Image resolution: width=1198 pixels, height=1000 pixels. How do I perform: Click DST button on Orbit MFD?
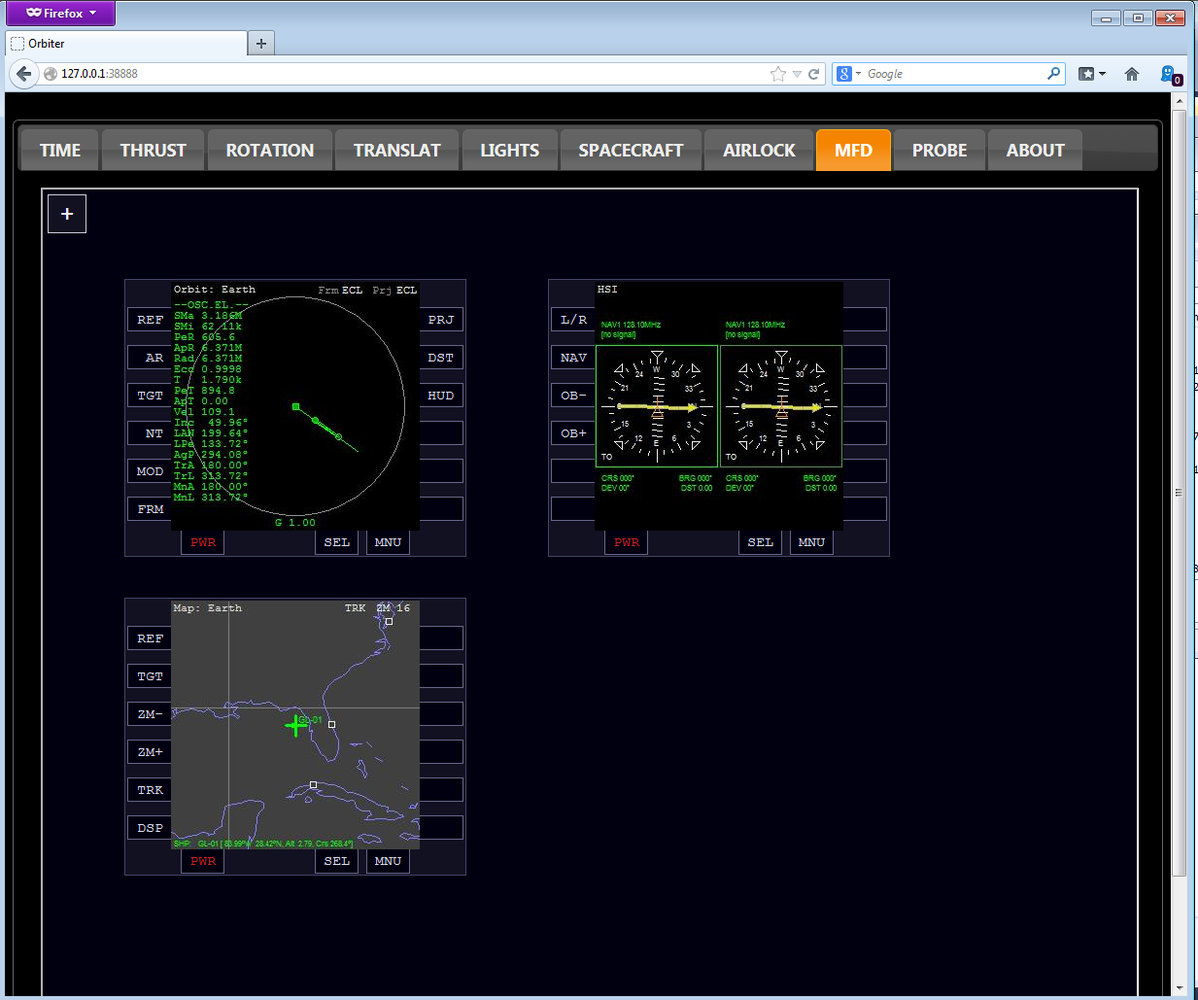(x=441, y=358)
